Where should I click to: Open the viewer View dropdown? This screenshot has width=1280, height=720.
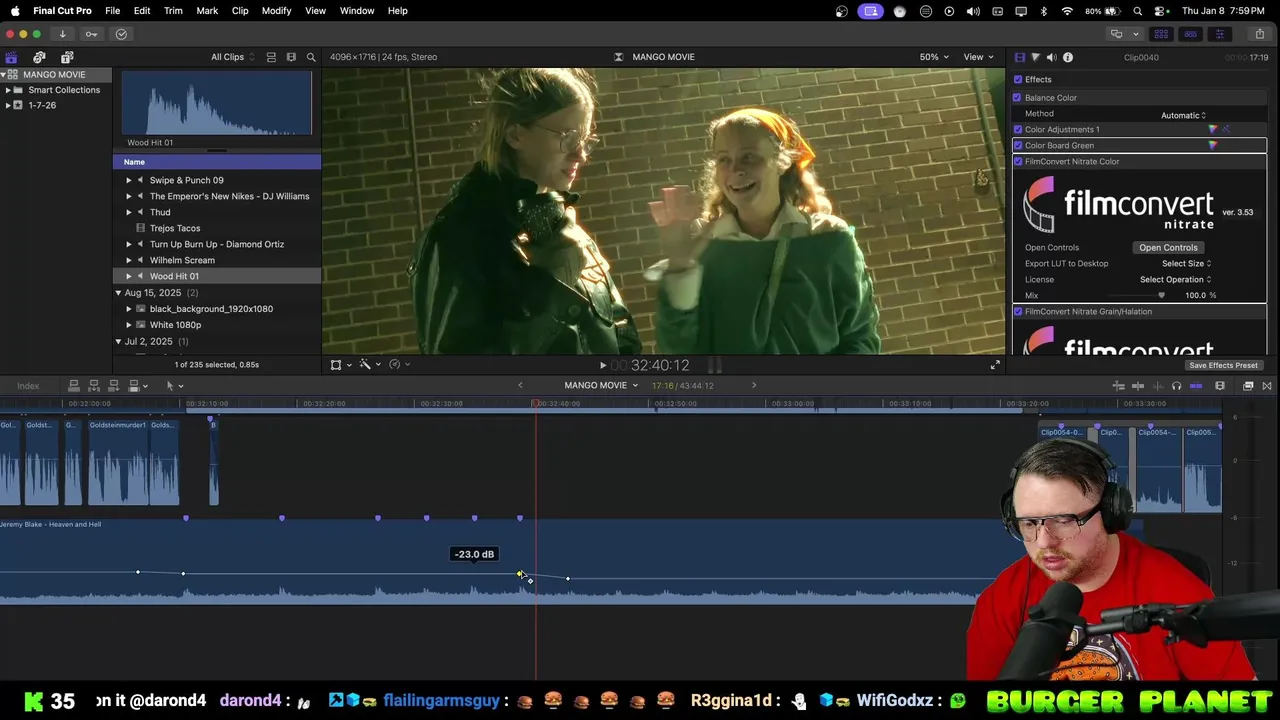tap(978, 57)
